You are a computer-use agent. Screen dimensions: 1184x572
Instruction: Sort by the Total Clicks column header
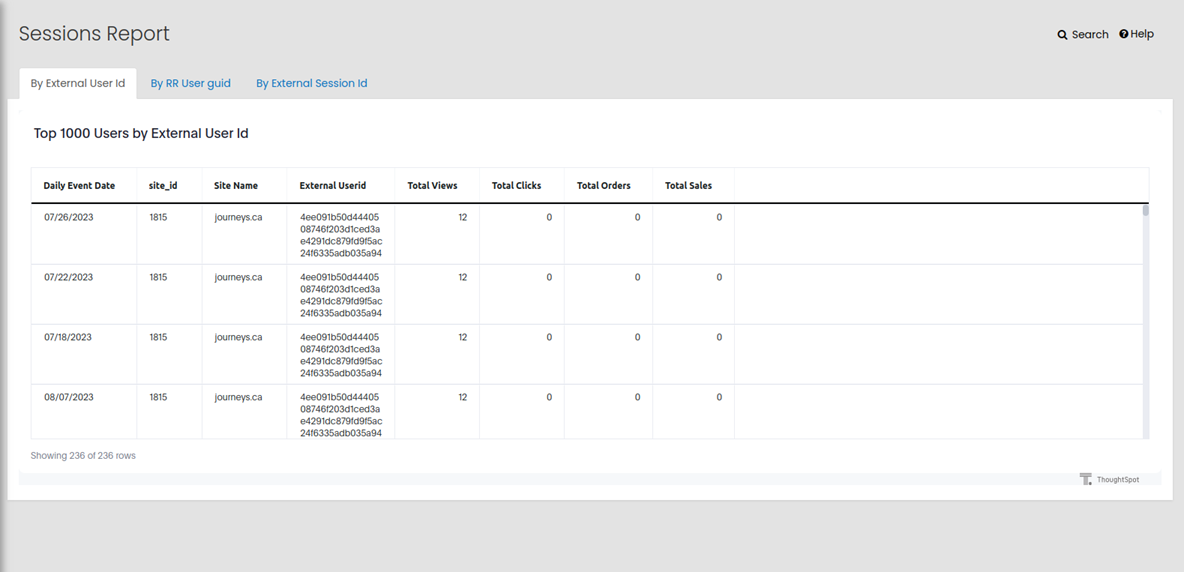tap(516, 186)
